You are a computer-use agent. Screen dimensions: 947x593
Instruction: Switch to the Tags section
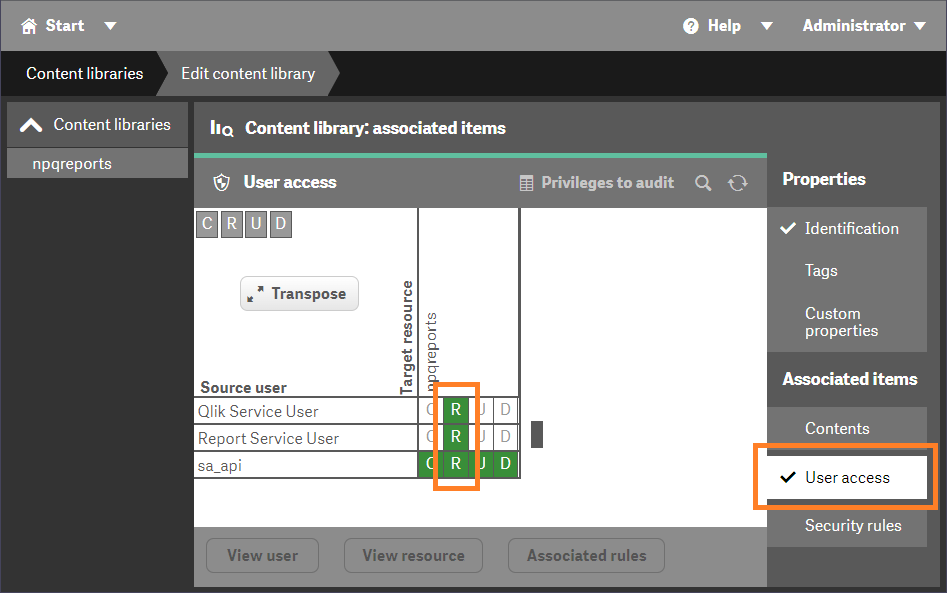click(x=847, y=271)
